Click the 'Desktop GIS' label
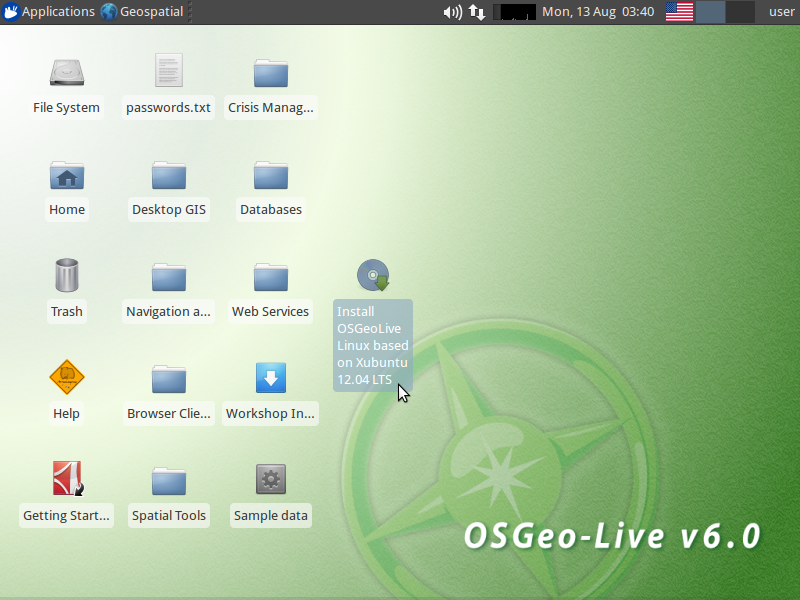 click(x=169, y=210)
